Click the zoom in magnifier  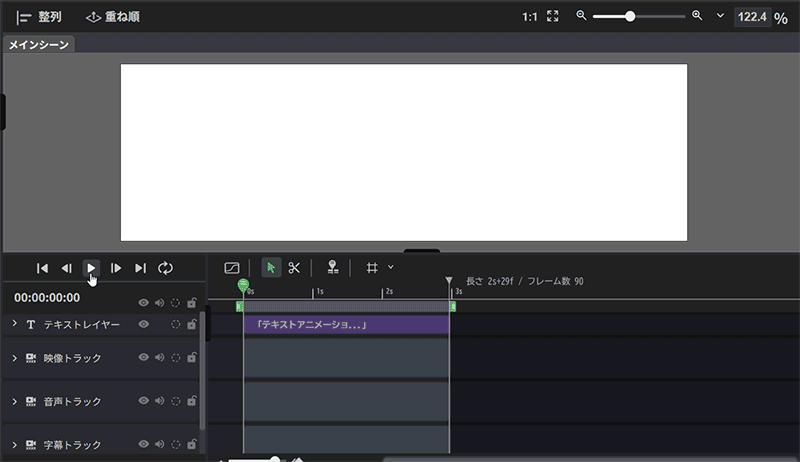(697, 17)
